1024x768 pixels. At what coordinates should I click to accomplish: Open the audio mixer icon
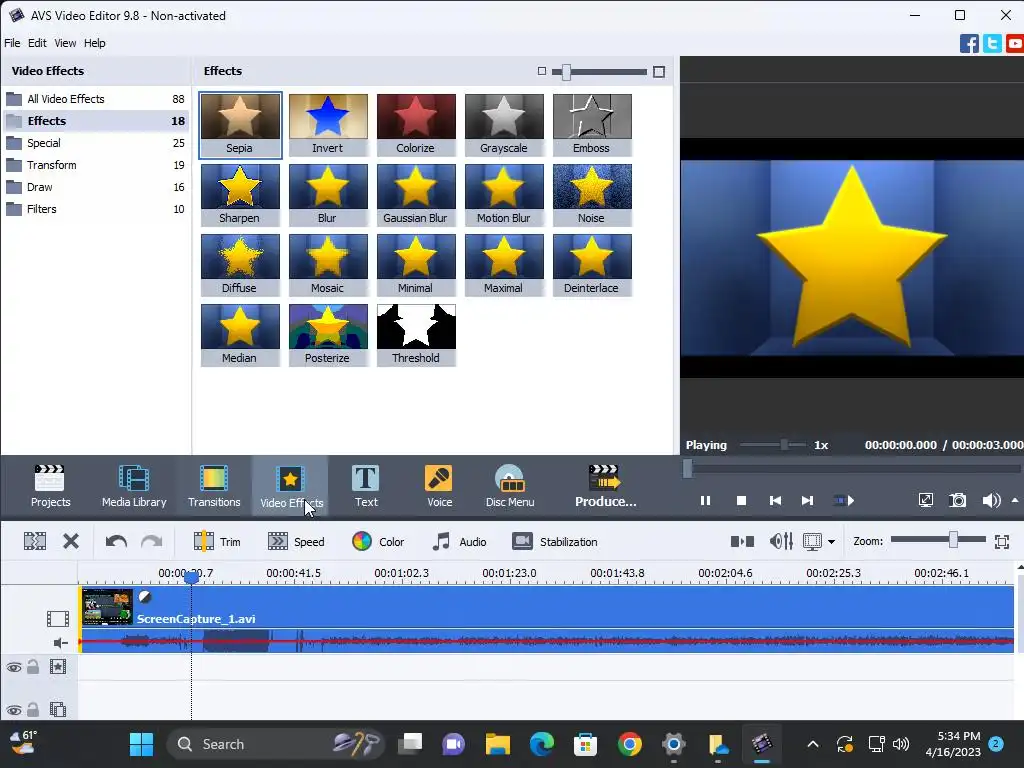[x=781, y=541]
